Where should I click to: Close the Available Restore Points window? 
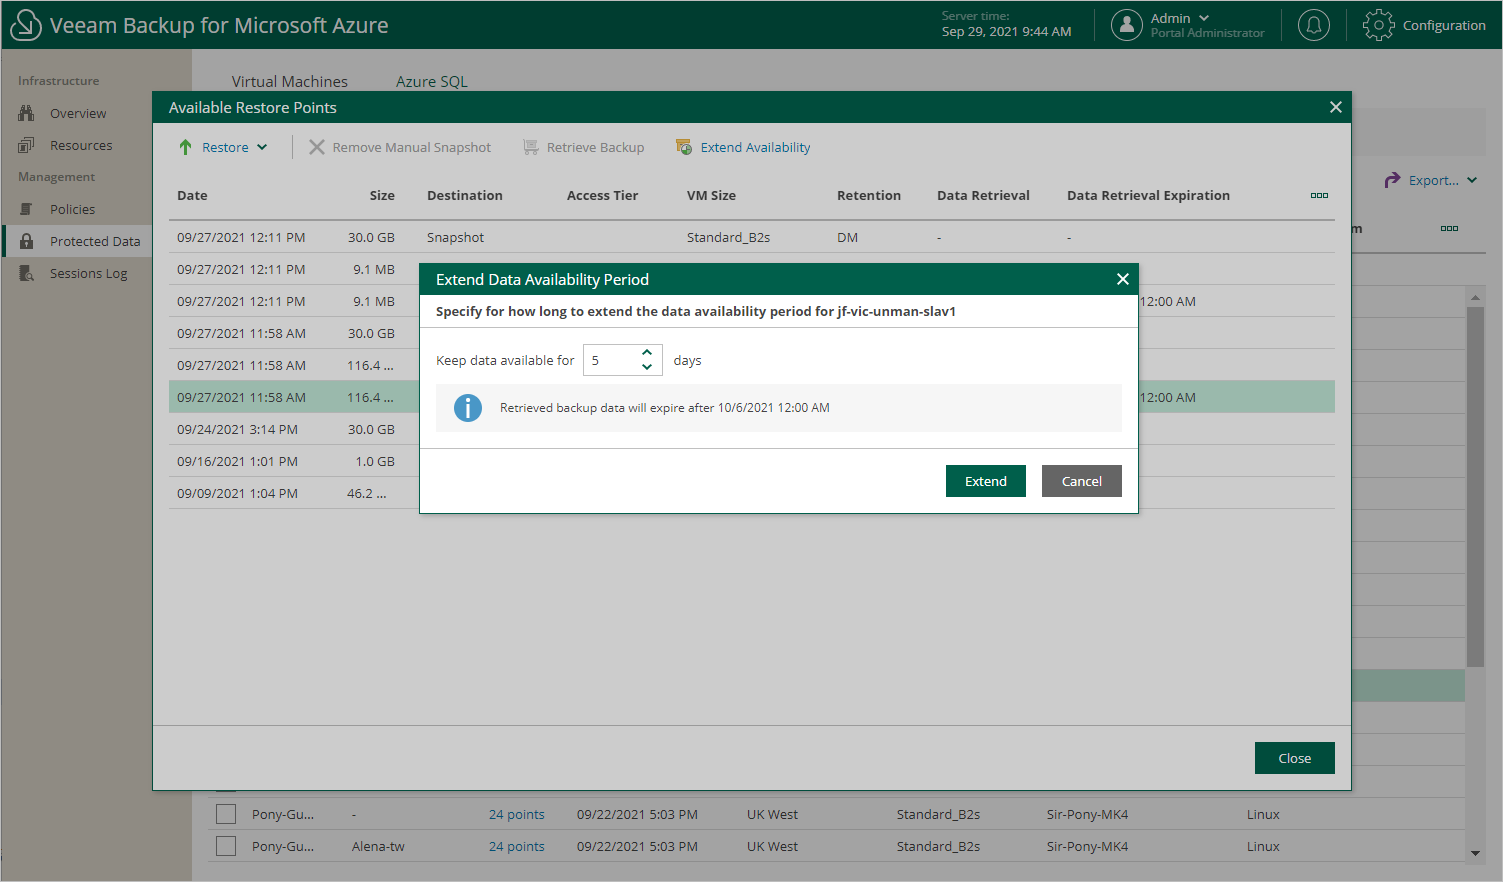pyautogui.click(x=1335, y=107)
